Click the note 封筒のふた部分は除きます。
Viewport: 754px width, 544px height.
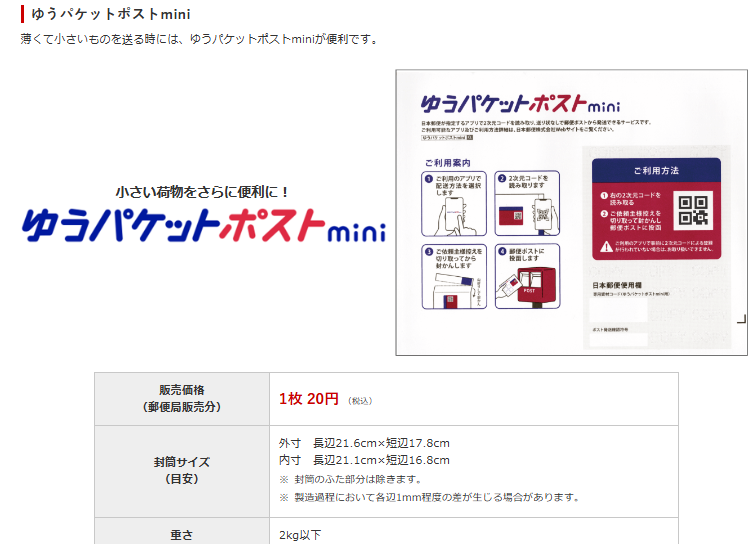[x=358, y=479]
